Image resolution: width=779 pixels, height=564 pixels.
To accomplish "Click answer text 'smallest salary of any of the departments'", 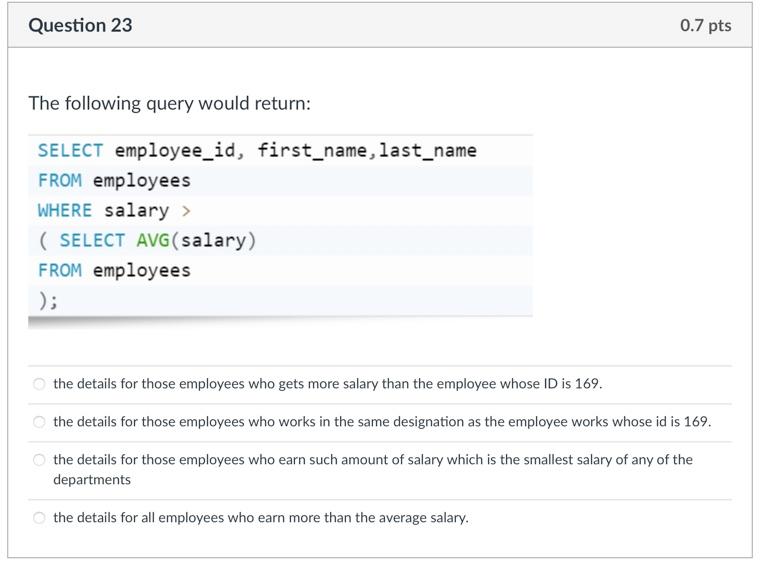I will 373,470.
